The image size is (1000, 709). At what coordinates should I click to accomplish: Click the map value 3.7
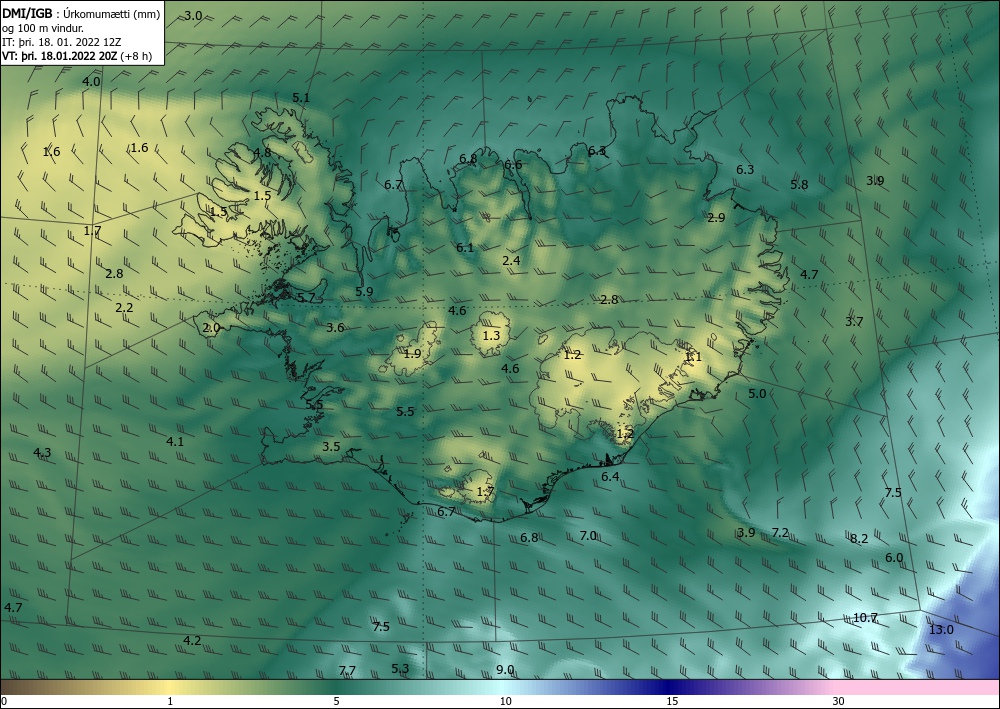tap(854, 321)
